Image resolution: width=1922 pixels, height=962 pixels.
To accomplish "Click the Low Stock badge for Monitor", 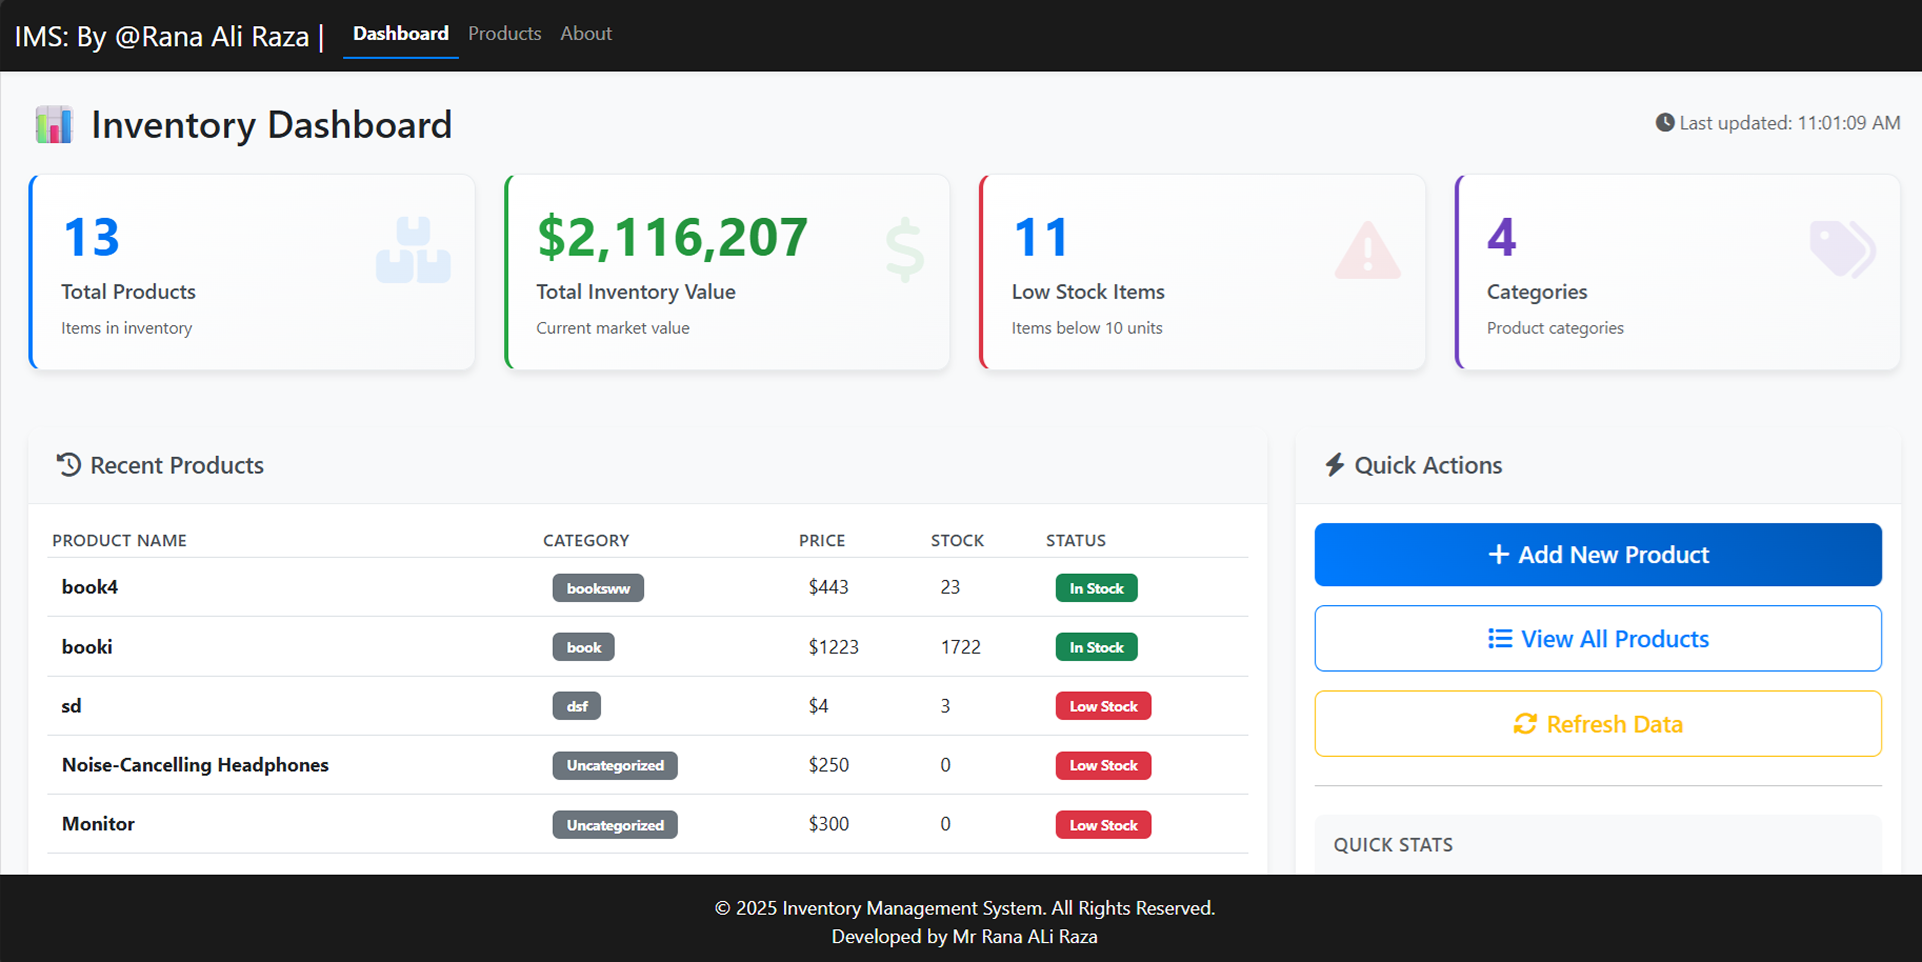I will (x=1102, y=824).
